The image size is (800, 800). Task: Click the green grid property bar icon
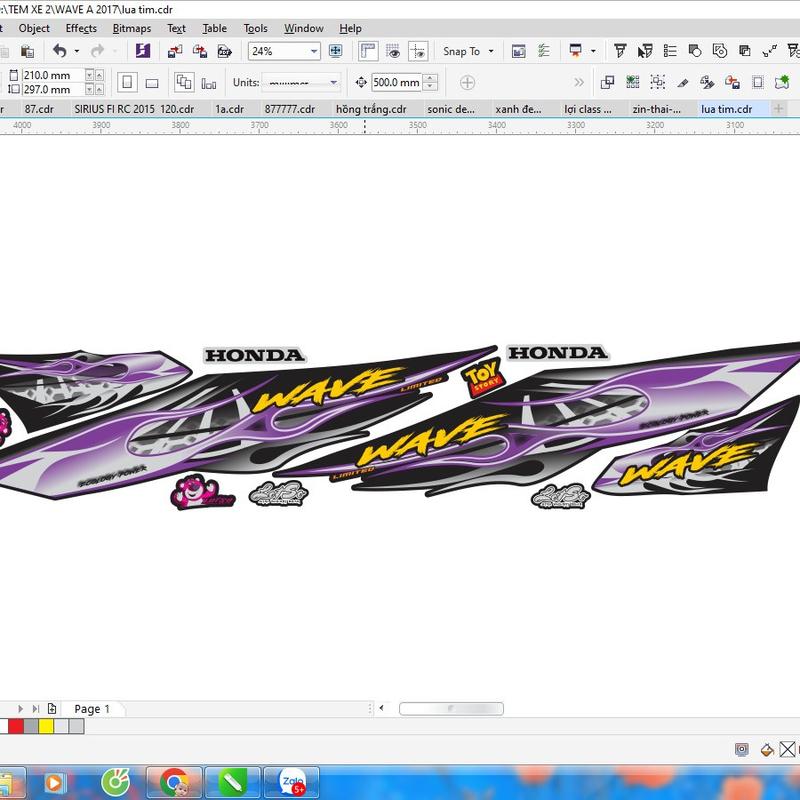(633, 82)
